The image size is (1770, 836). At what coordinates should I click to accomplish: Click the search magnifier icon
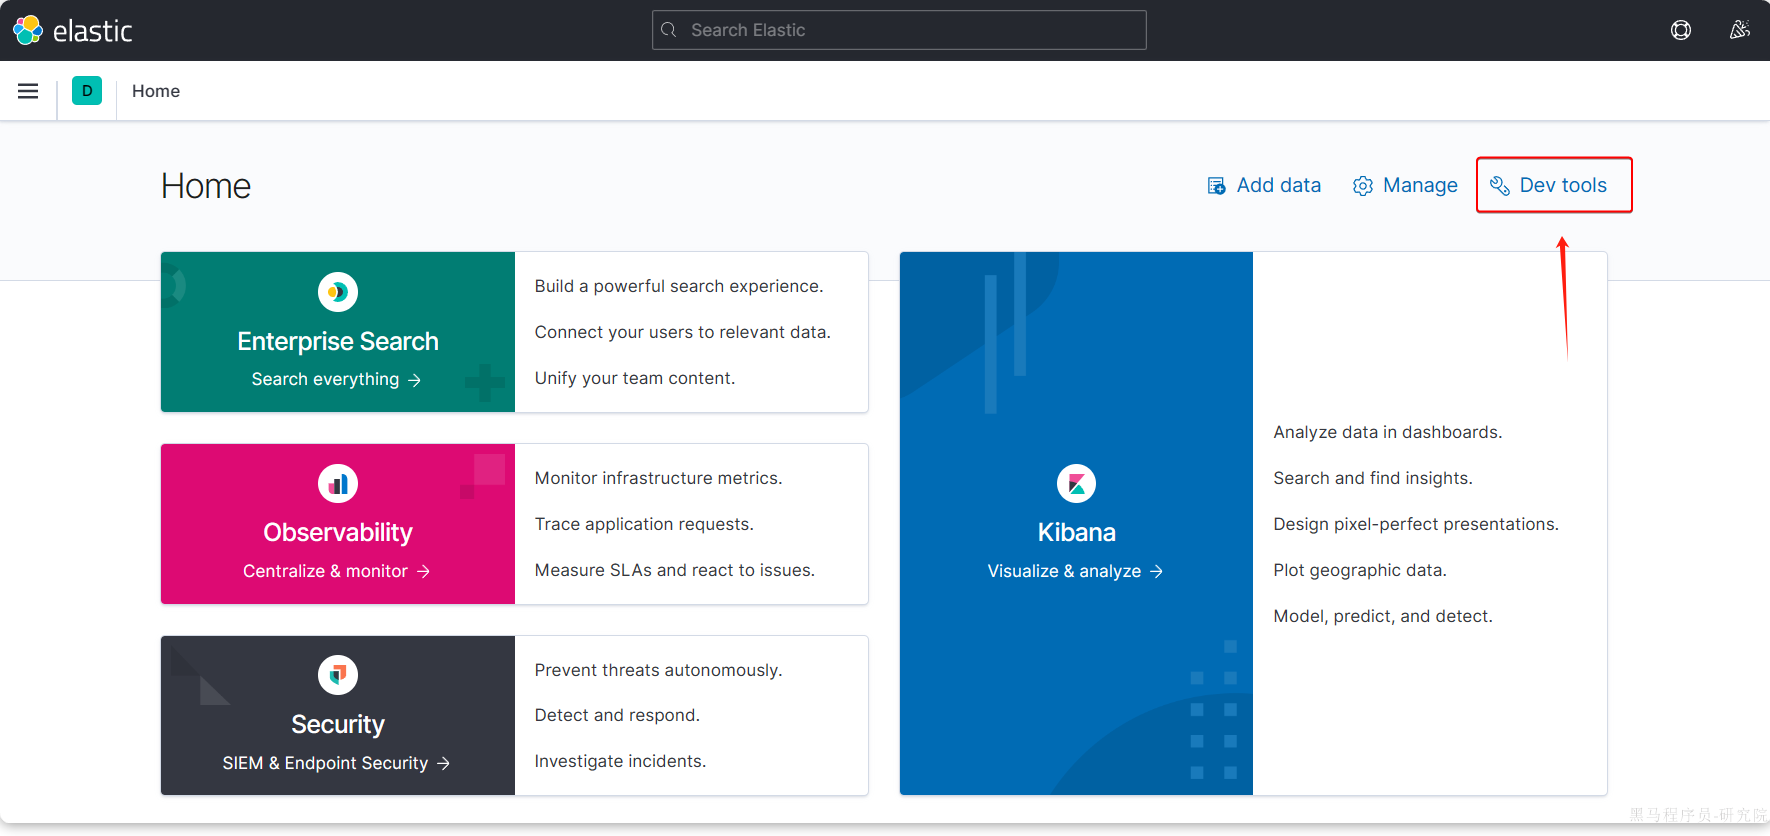click(x=669, y=30)
